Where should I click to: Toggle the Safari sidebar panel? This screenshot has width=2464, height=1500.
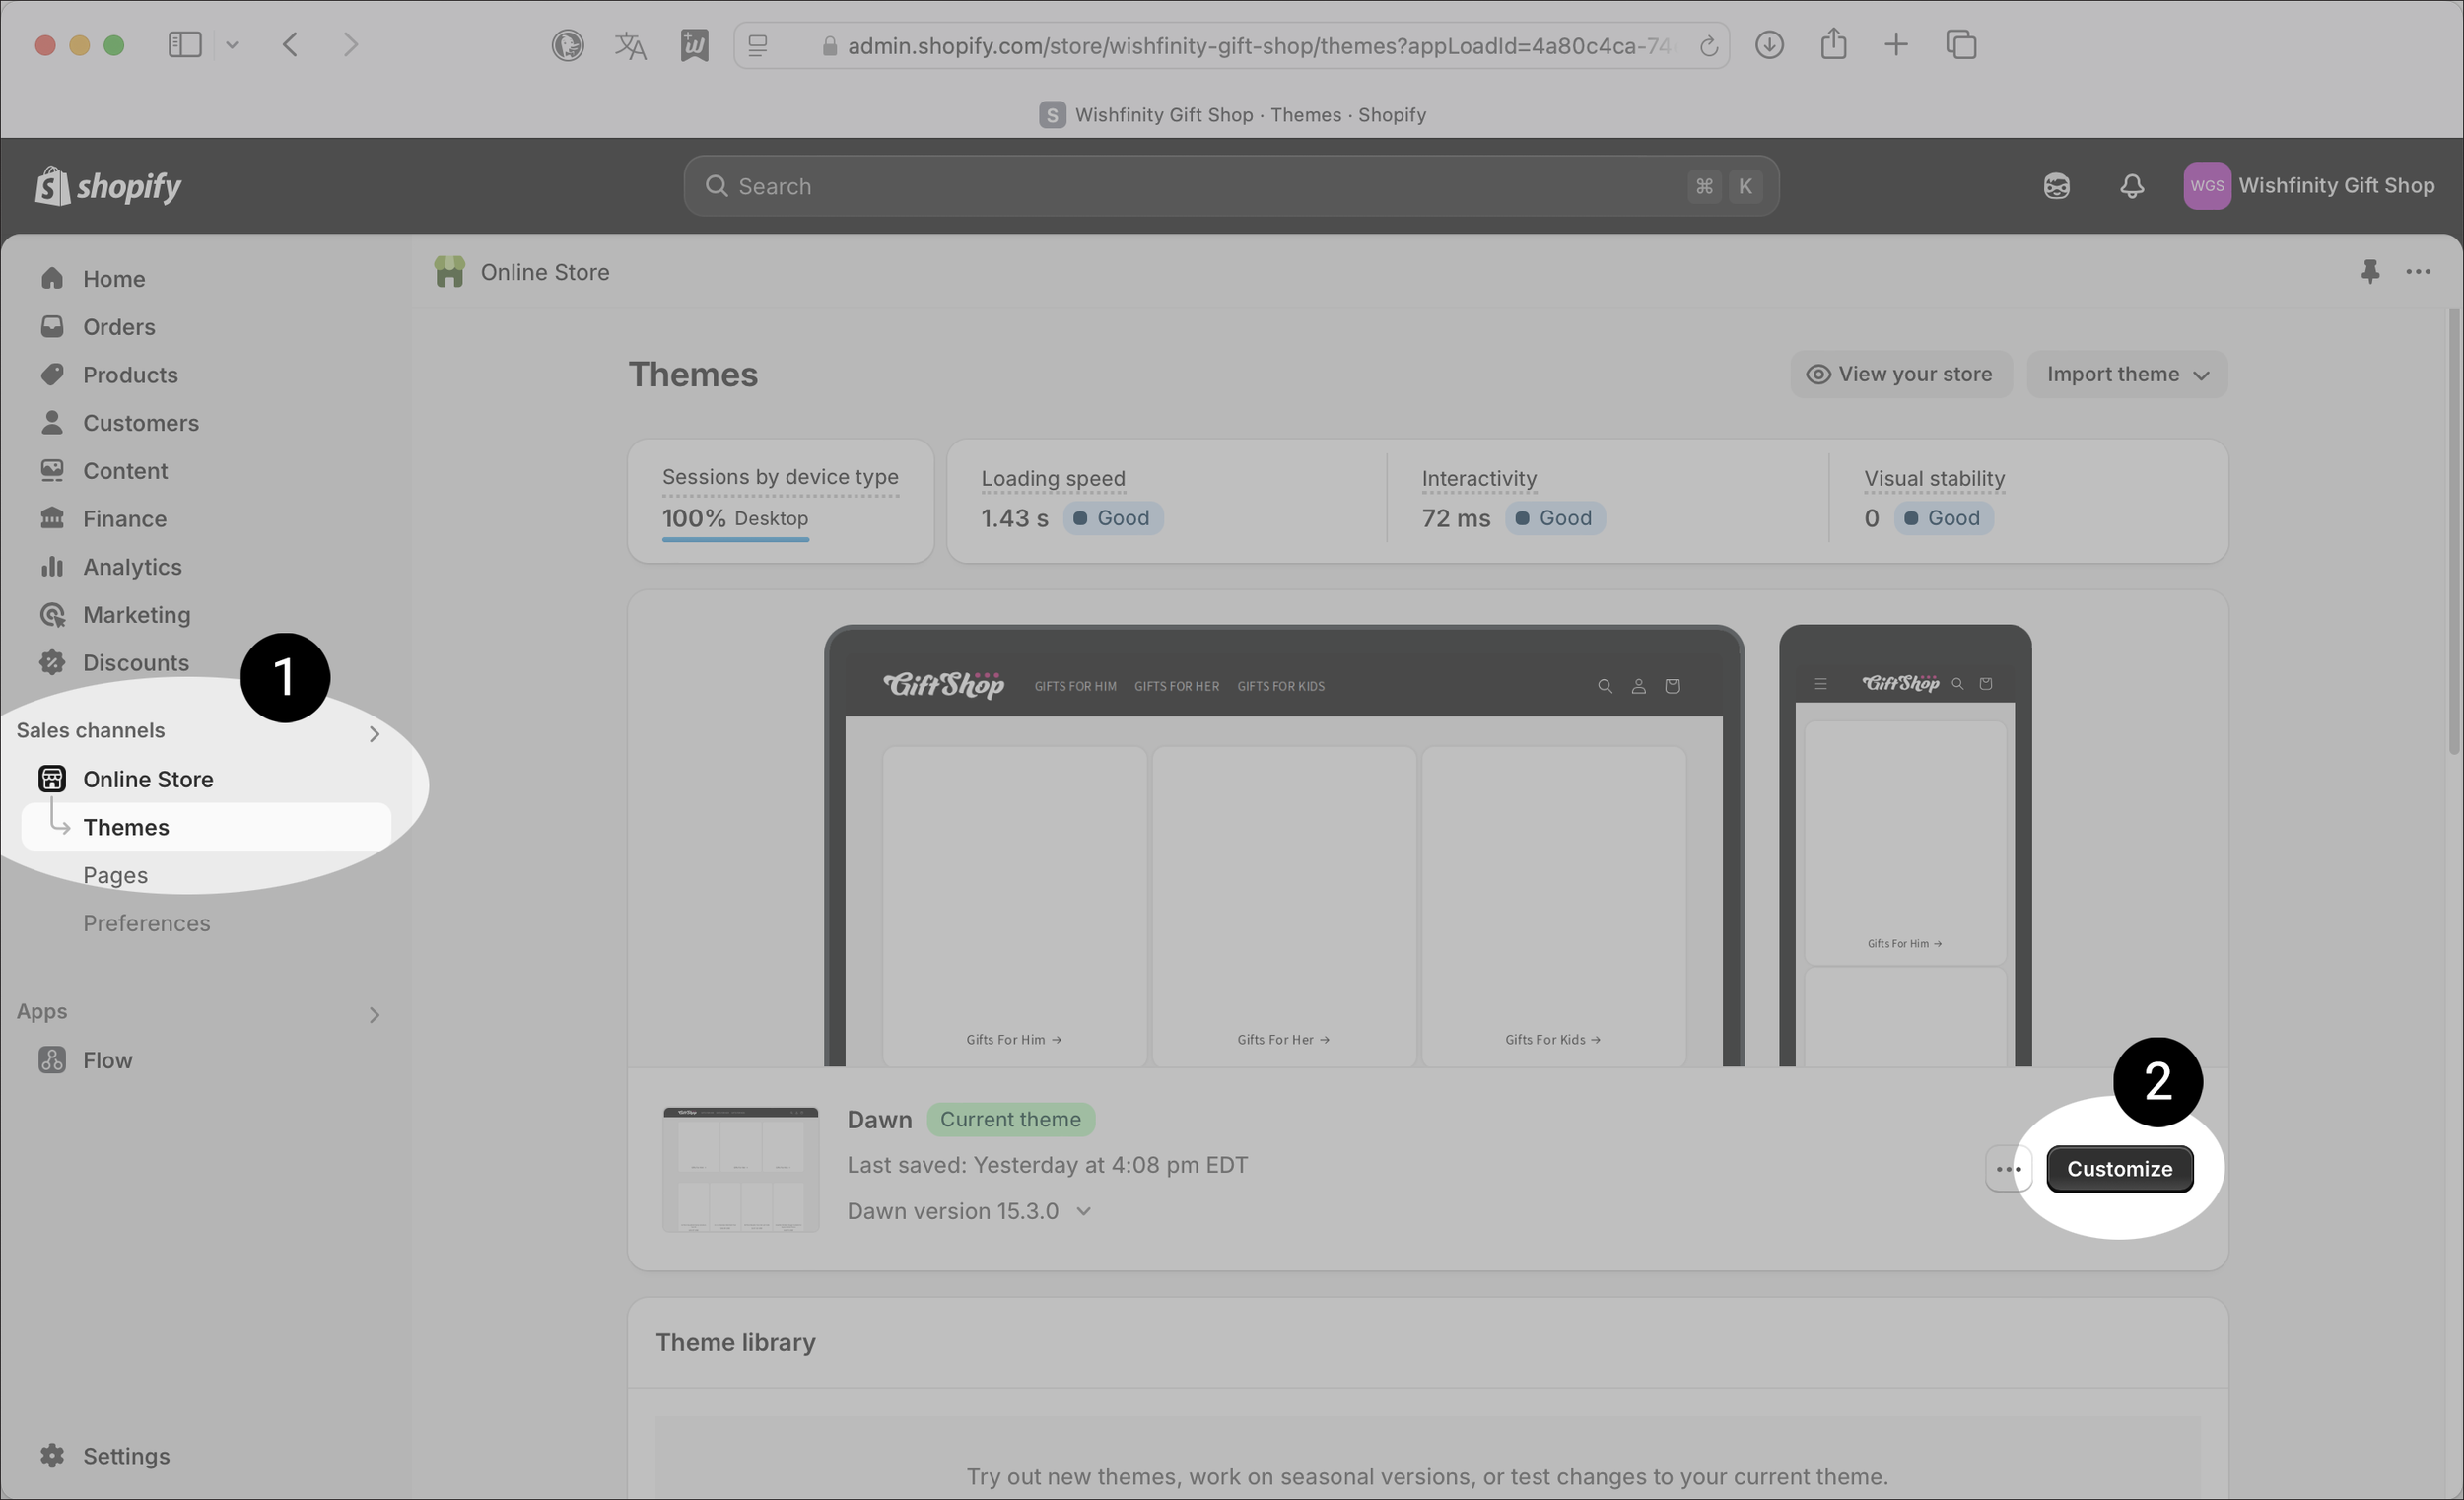pos(185,45)
